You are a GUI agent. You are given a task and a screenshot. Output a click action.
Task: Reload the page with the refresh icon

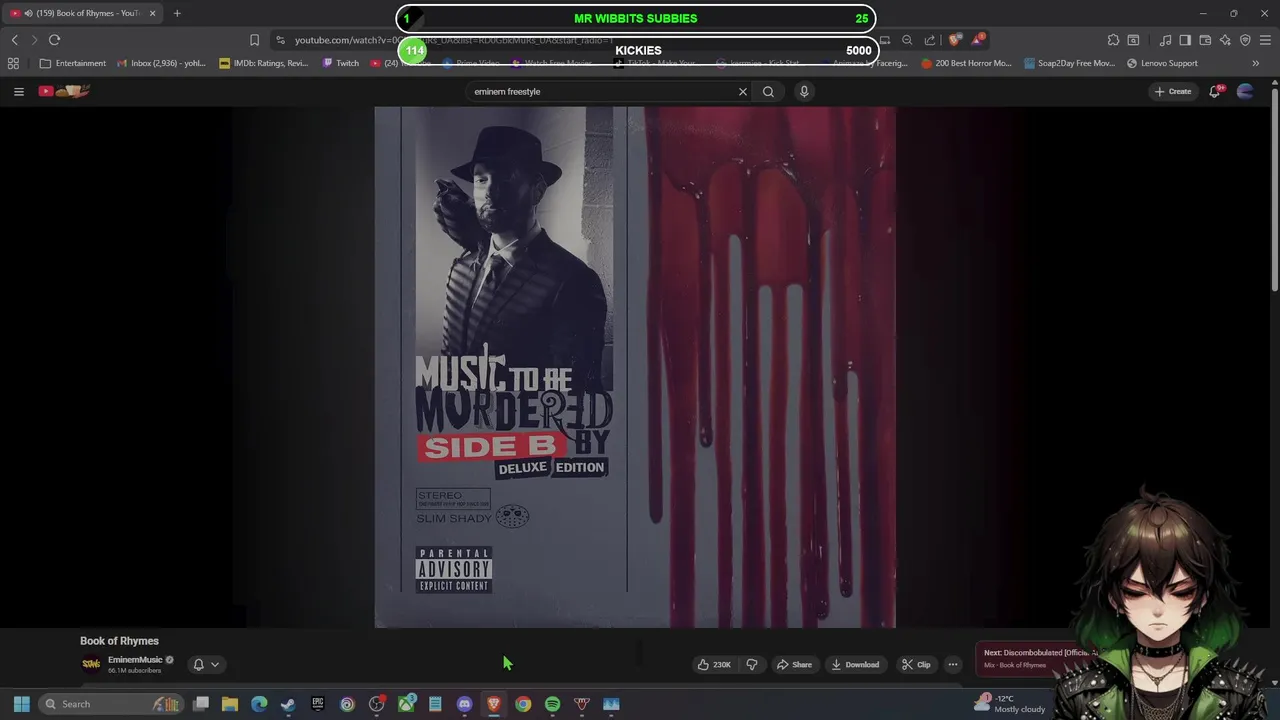coord(54,40)
